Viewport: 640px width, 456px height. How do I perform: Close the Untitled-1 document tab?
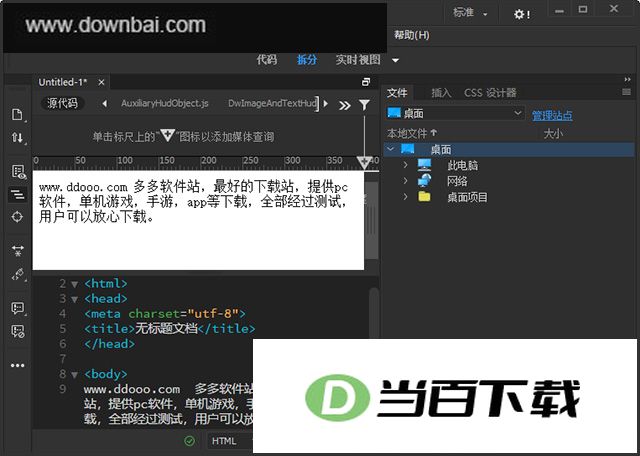(x=101, y=82)
